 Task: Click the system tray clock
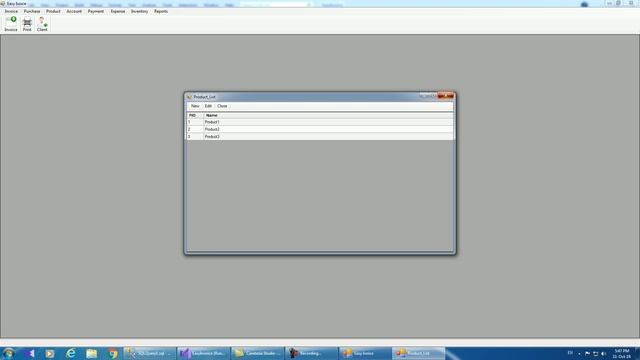[x=622, y=354]
